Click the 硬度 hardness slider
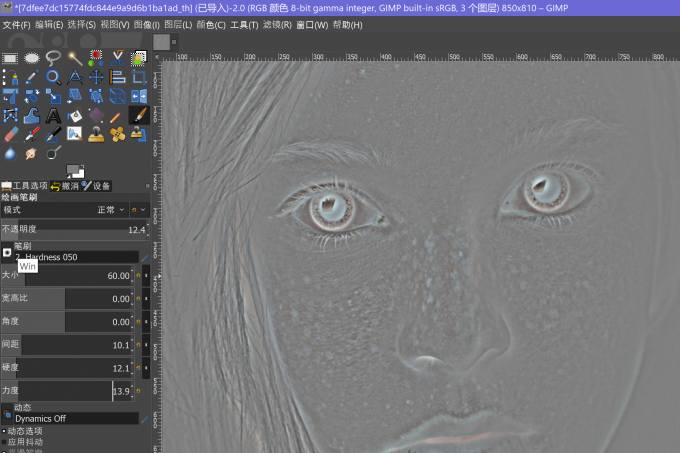Viewport: 680px width, 453px height. click(x=67, y=368)
